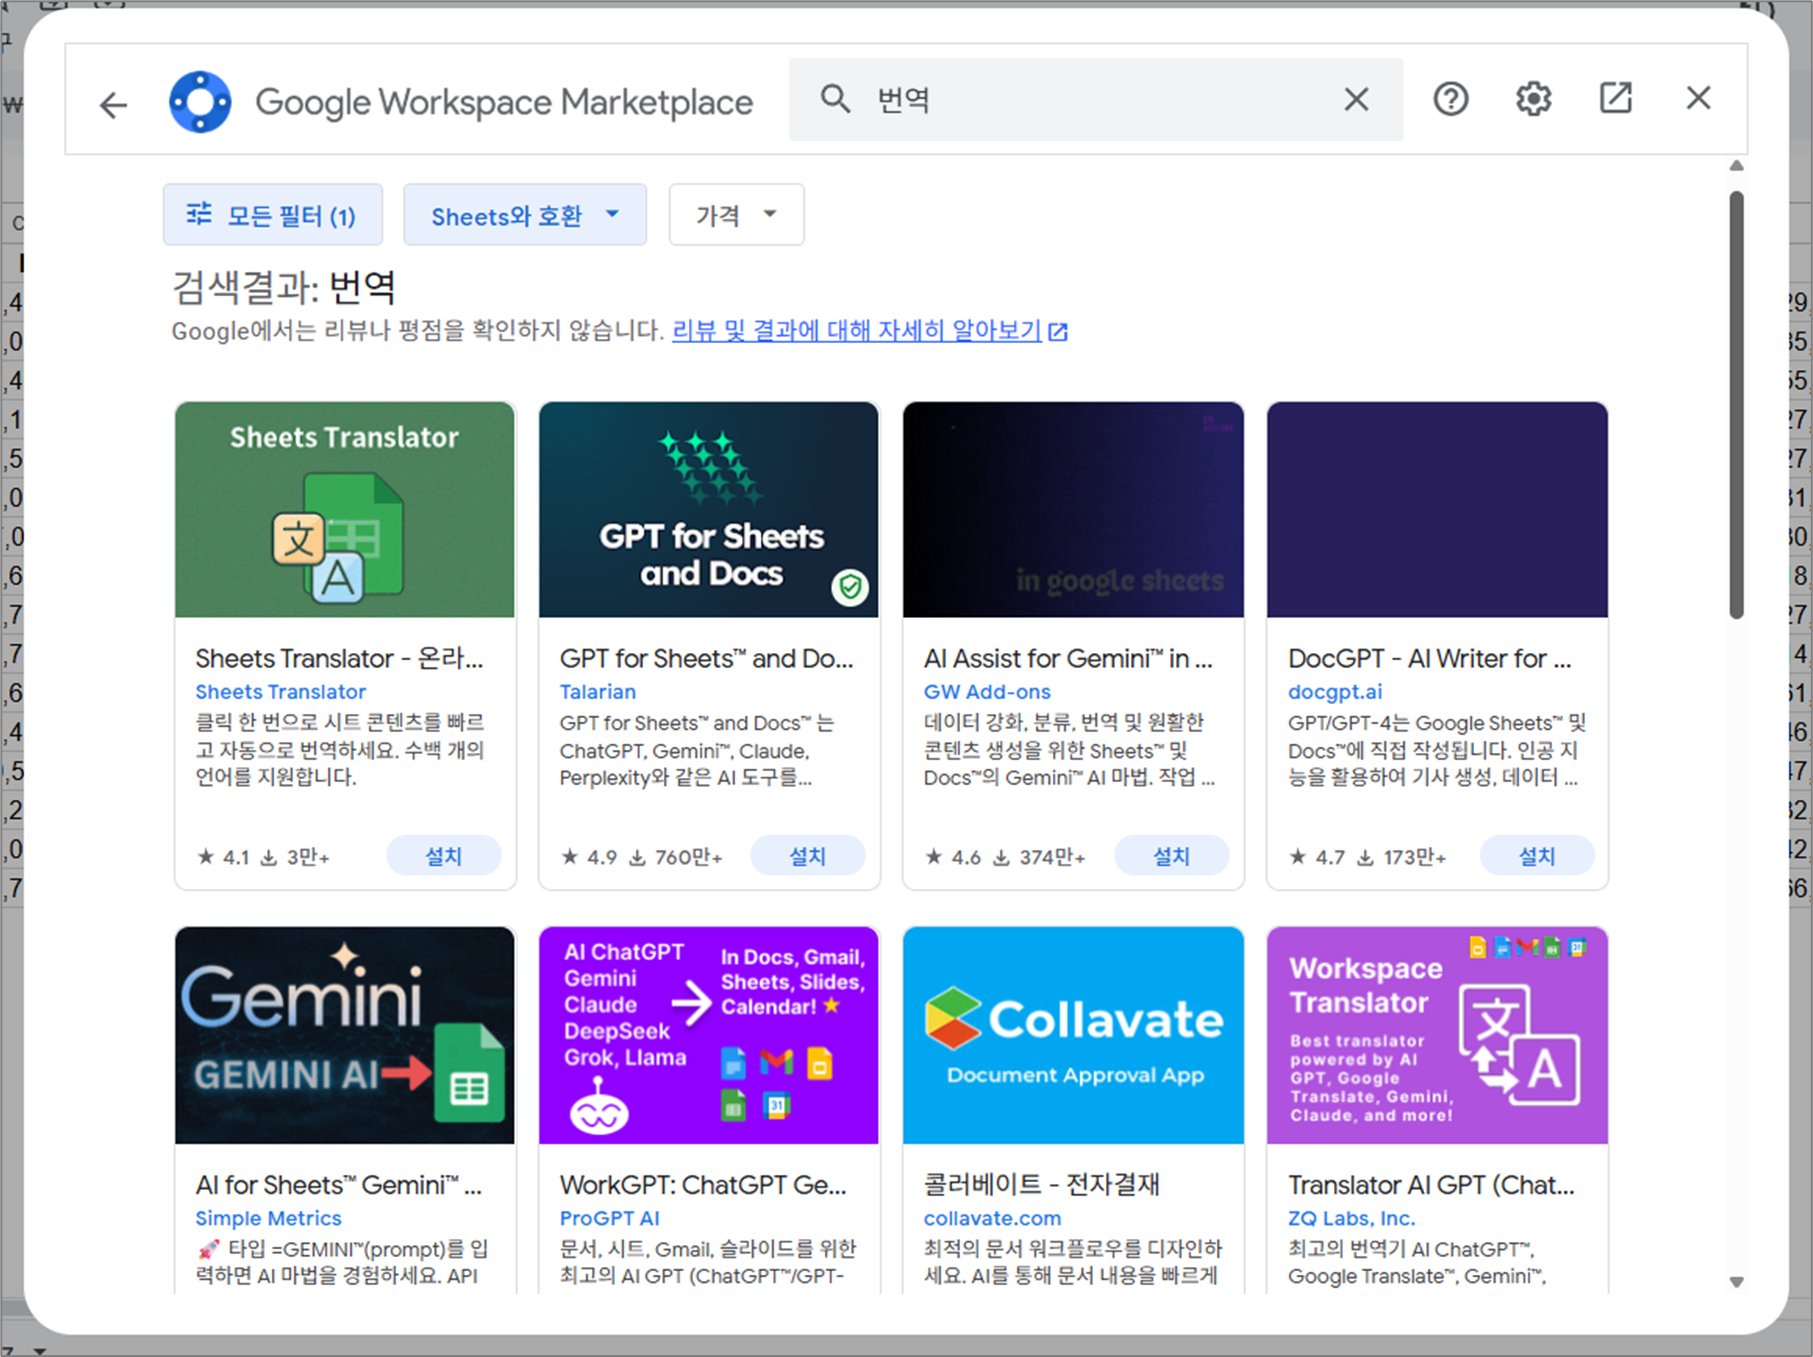
Task: Open Sheets Translator banner thumbnail
Action: pyautogui.click(x=345, y=510)
